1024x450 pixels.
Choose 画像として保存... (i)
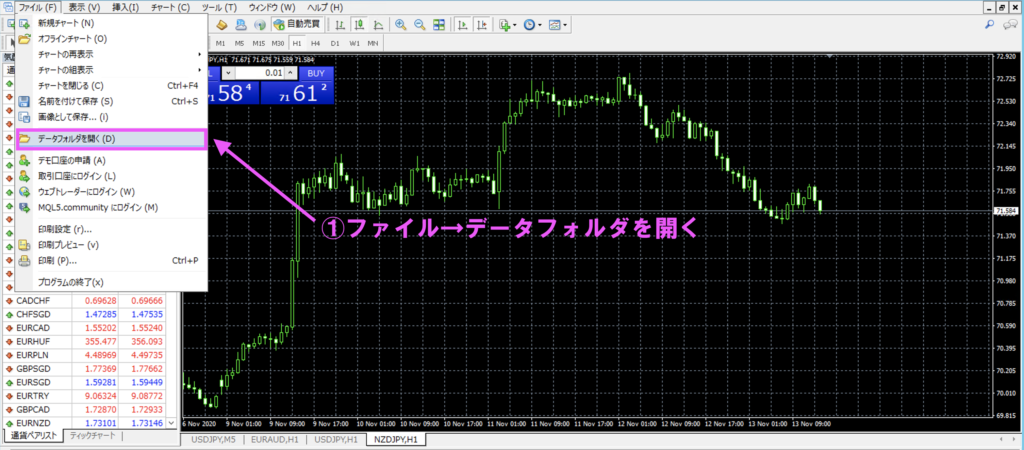(x=111, y=117)
